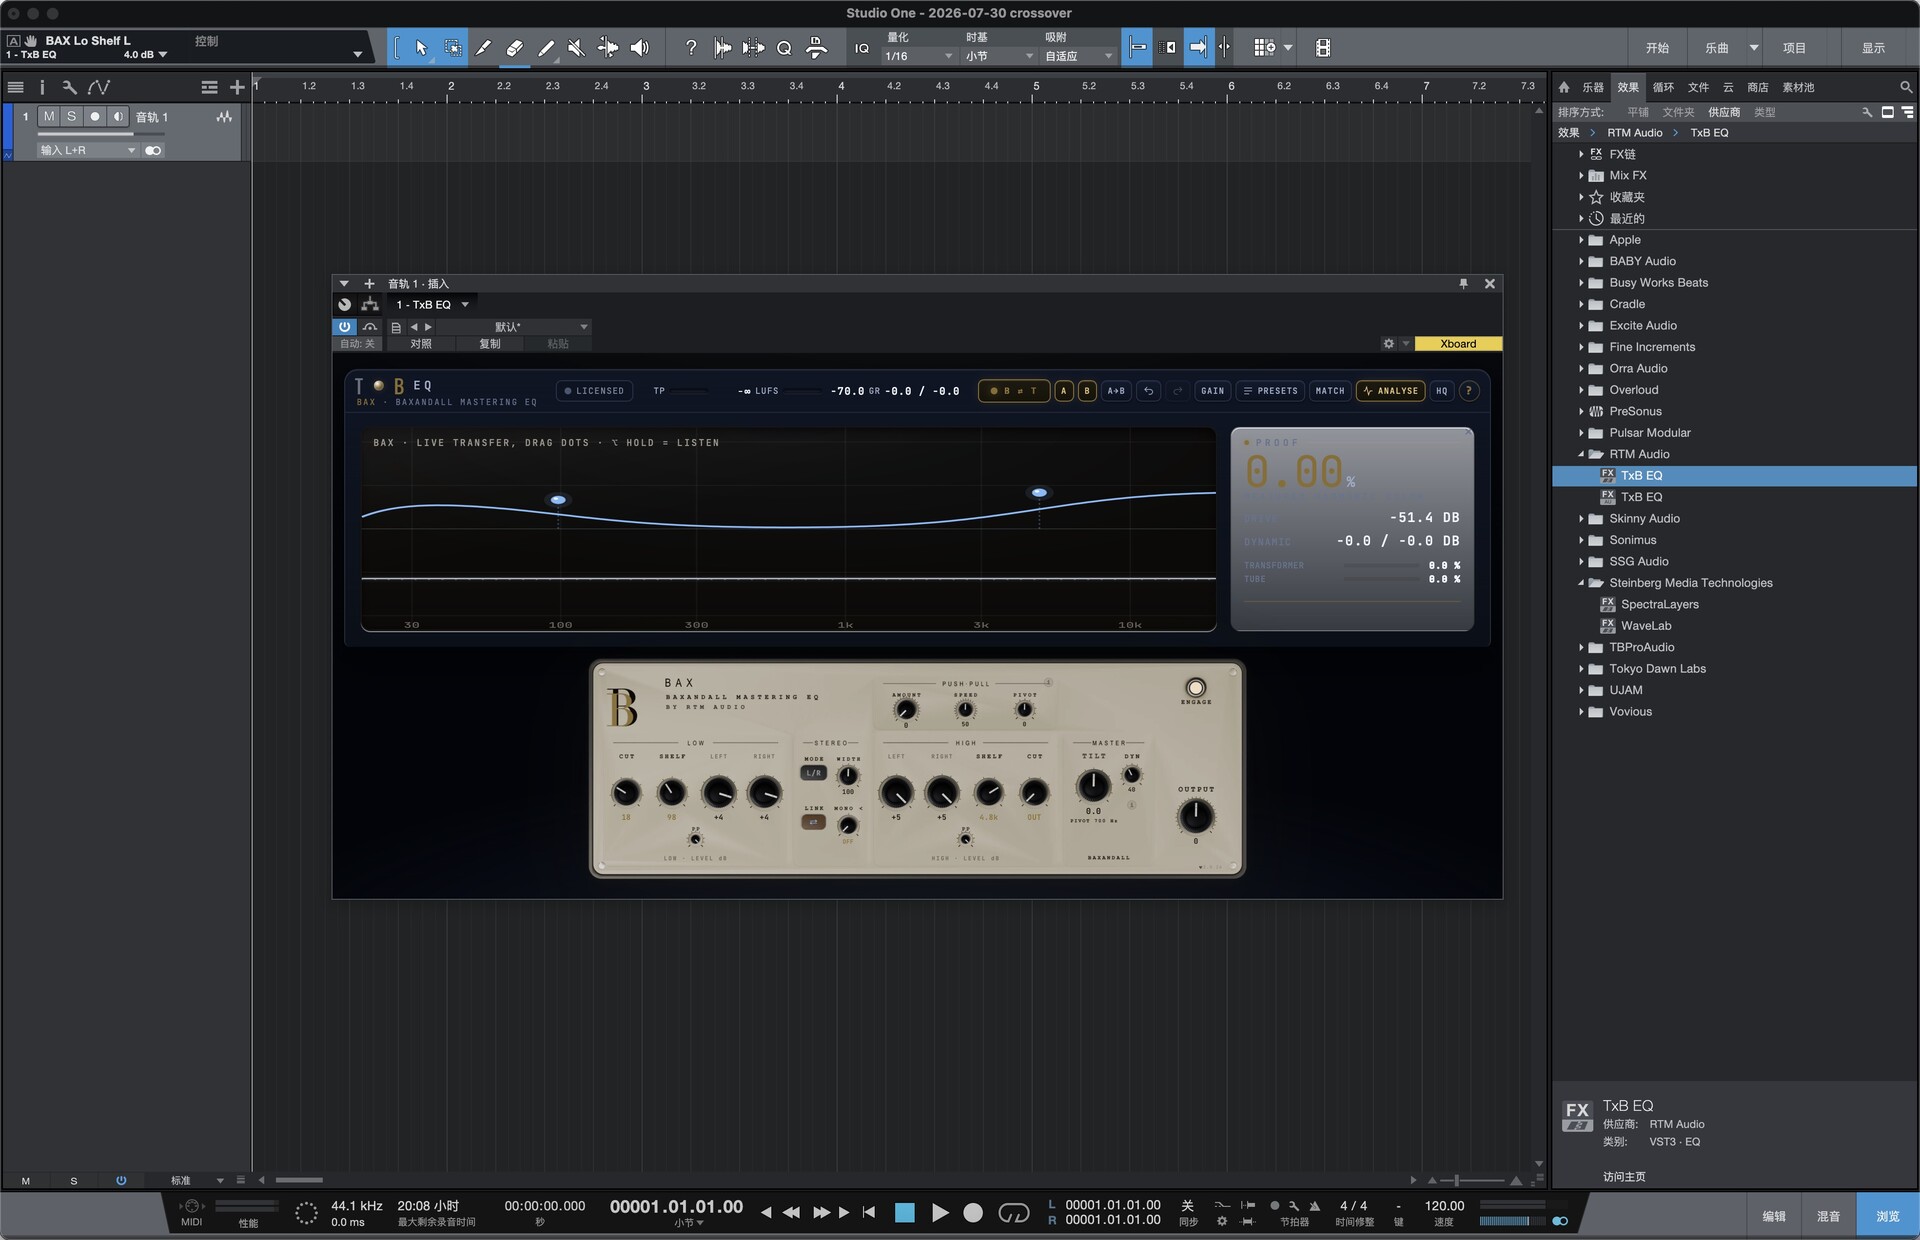Image resolution: width=1920 pixels, height=1240 pixels.
Task: Open the plugin routing channel editor icon
Action: point(370,304)
